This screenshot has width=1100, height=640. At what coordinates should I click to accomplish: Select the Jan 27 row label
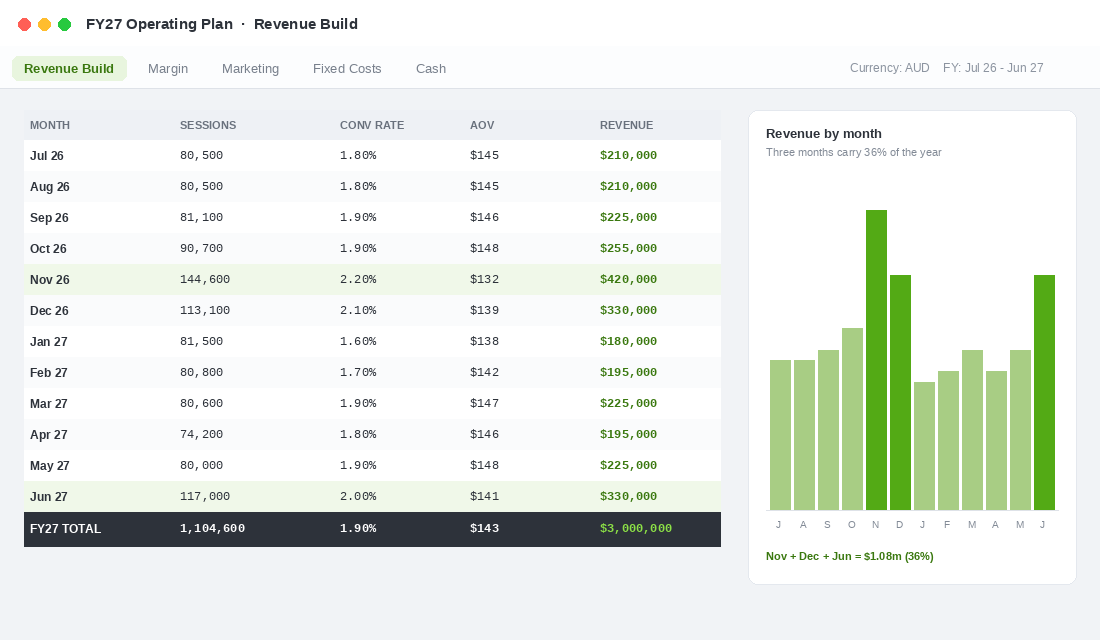[48, 342]
